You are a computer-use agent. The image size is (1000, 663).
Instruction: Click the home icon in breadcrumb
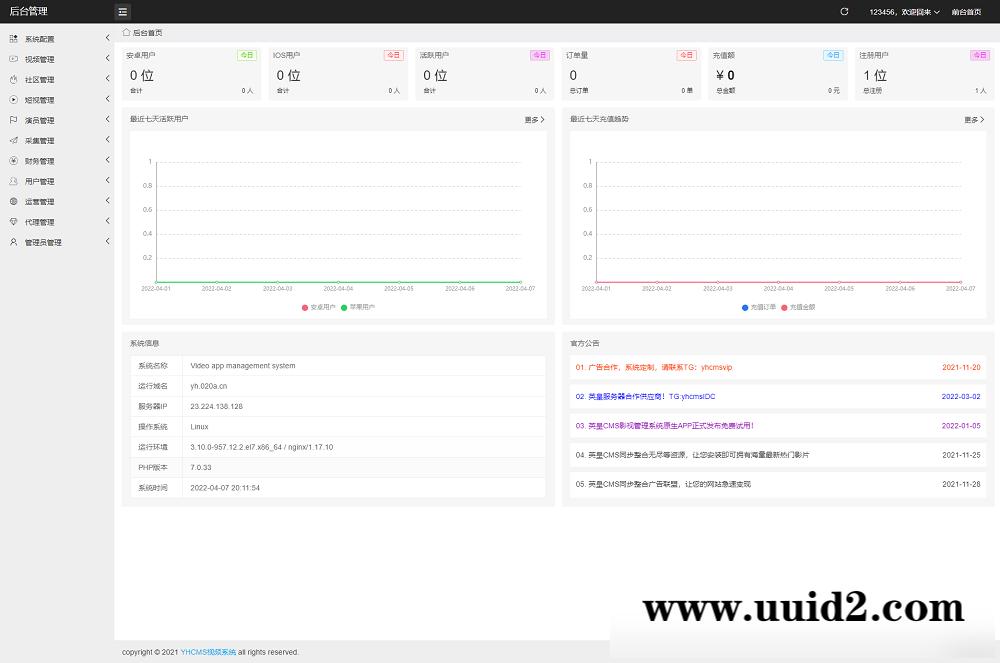pos(126,32)
